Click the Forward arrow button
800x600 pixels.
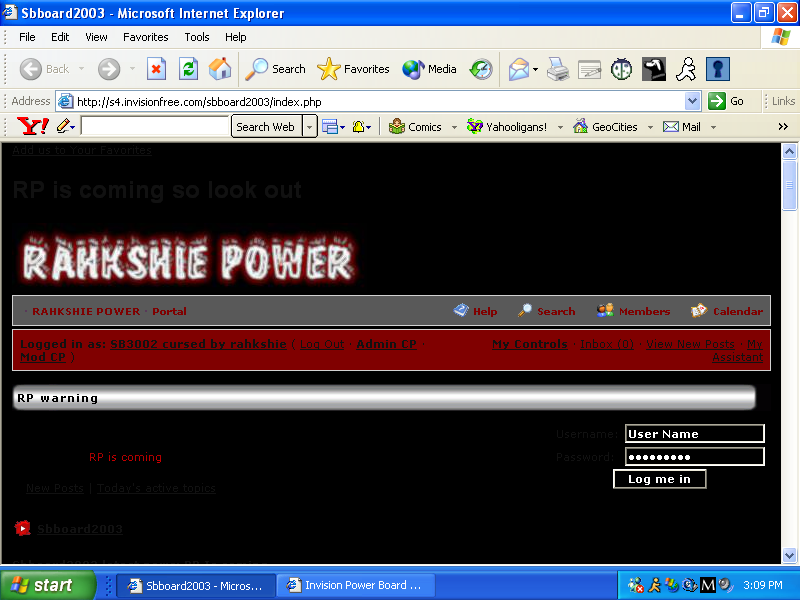109,69
